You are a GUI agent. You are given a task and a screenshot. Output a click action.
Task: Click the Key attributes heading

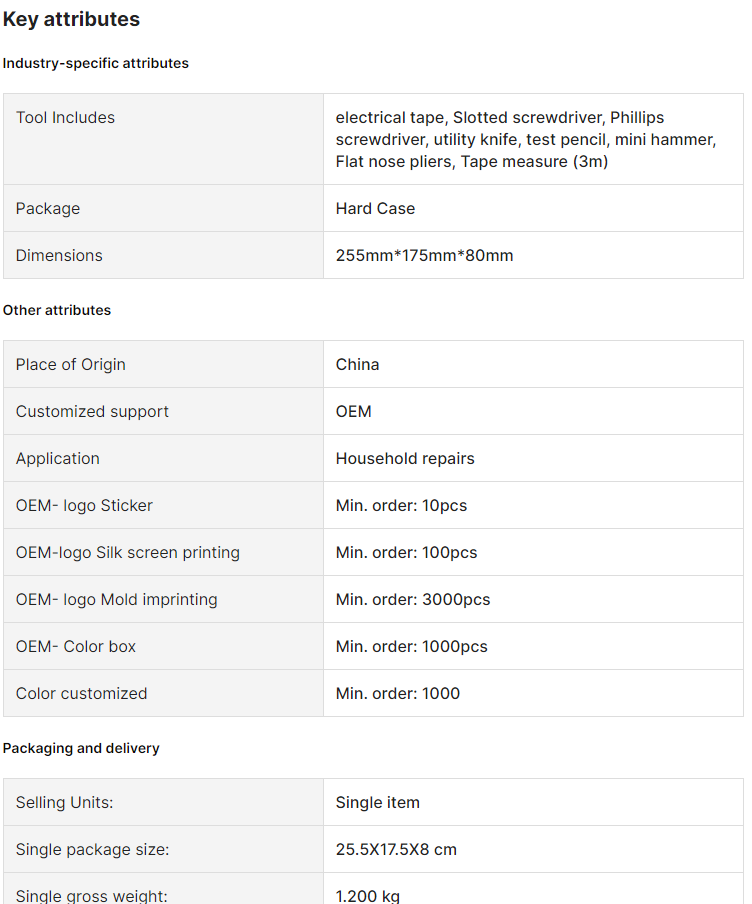tap(71, 19)
